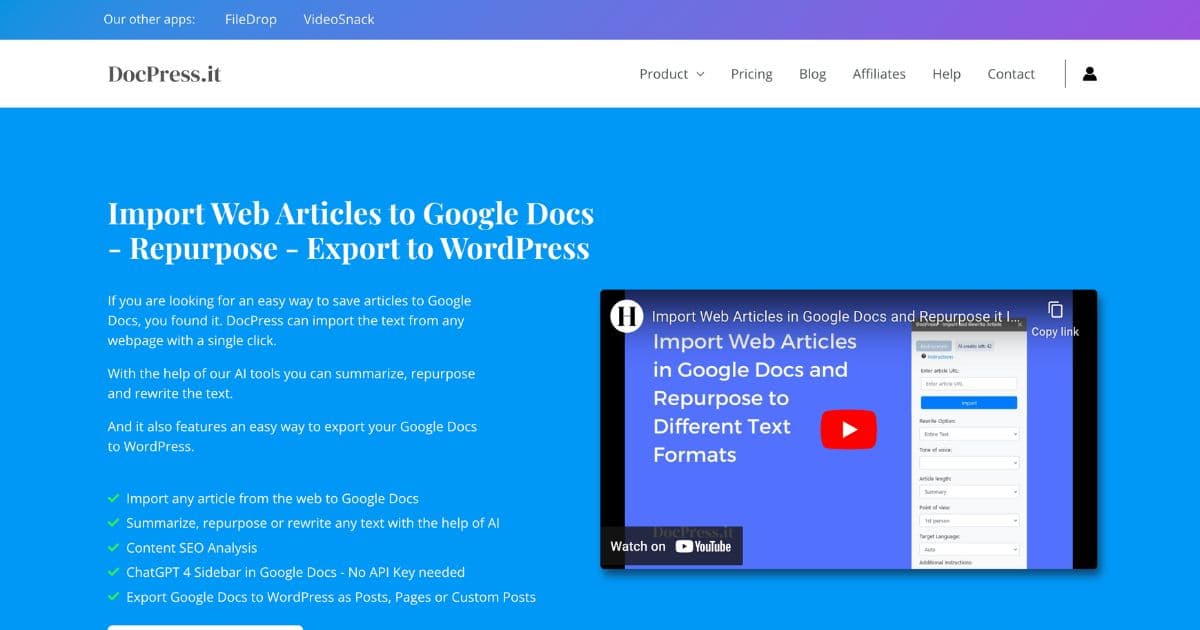Open the Target Language dropdown in the video

click(969, 550)
